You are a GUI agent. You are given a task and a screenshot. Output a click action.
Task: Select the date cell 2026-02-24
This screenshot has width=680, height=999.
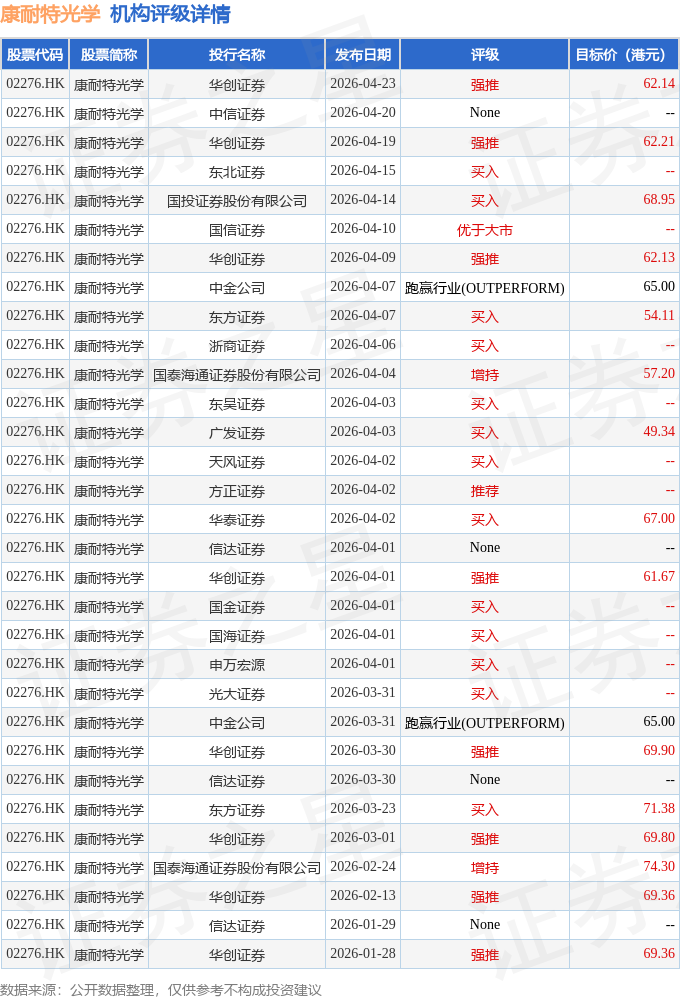(363, 866)
